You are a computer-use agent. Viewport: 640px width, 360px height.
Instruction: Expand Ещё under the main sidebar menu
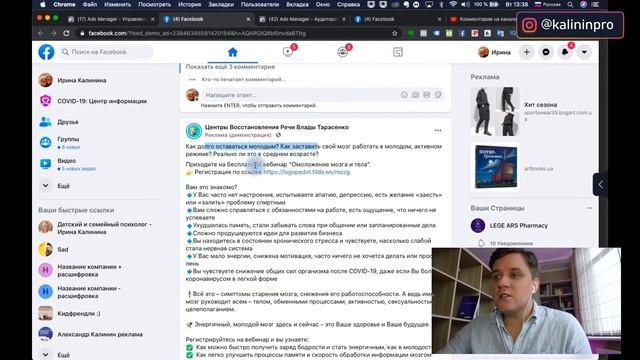click(x=63, y=186)
